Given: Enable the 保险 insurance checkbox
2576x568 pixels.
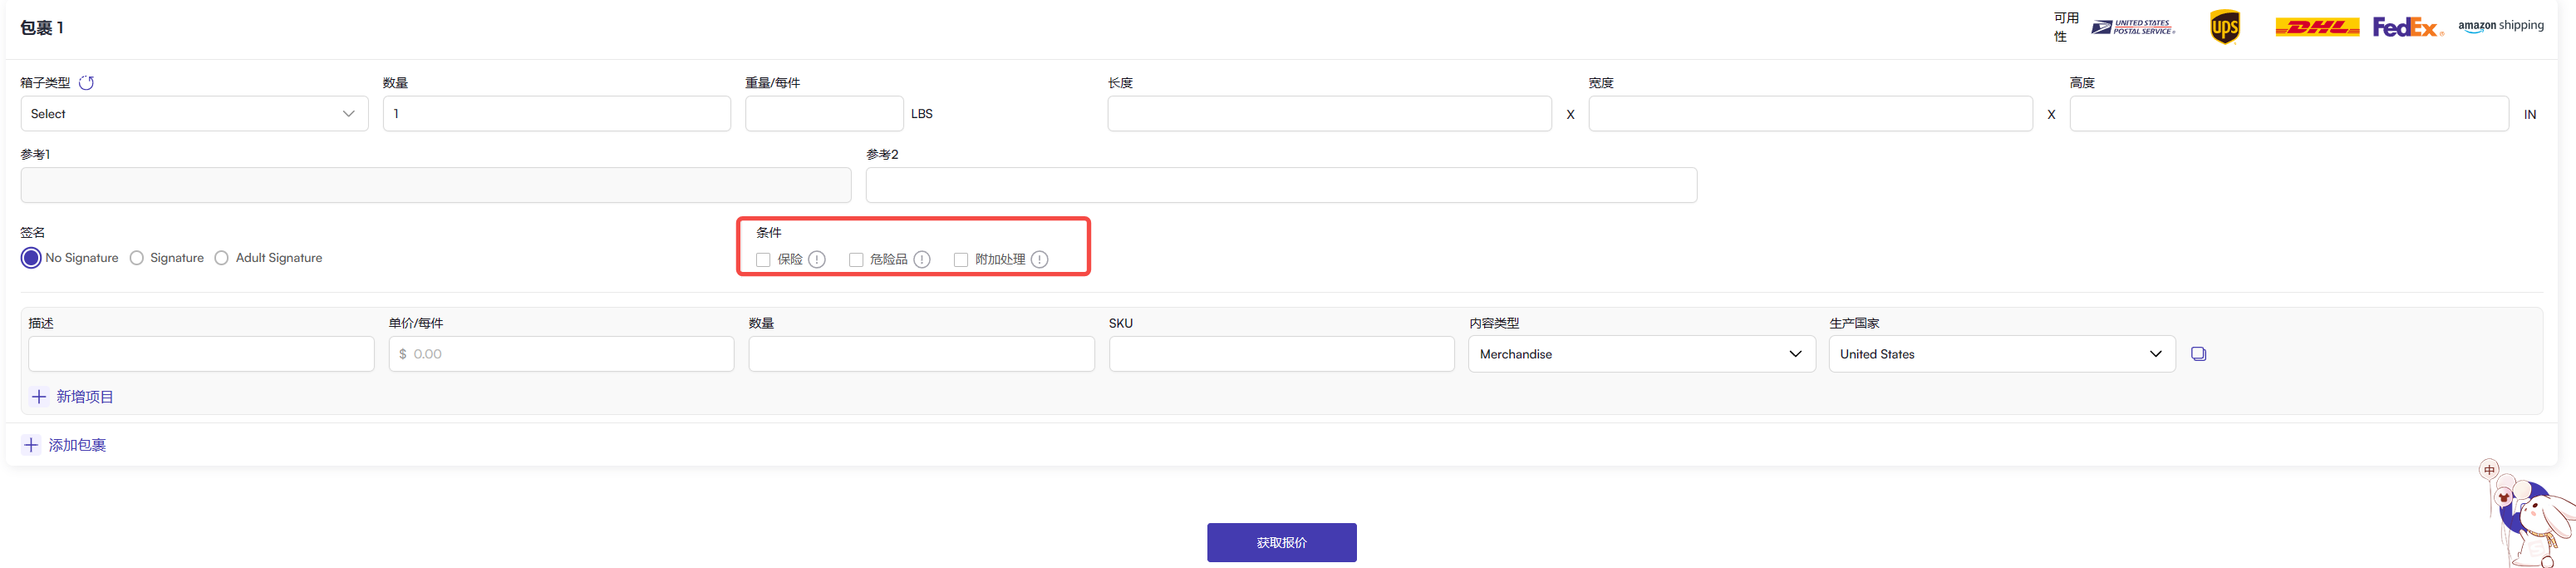Looking at the screenshot, I should coord(763,260).
